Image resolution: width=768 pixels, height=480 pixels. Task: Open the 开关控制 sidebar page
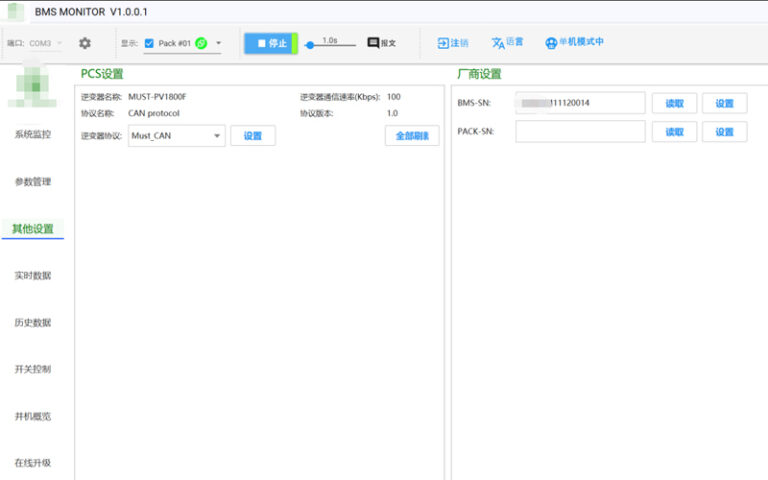[33, 369]
